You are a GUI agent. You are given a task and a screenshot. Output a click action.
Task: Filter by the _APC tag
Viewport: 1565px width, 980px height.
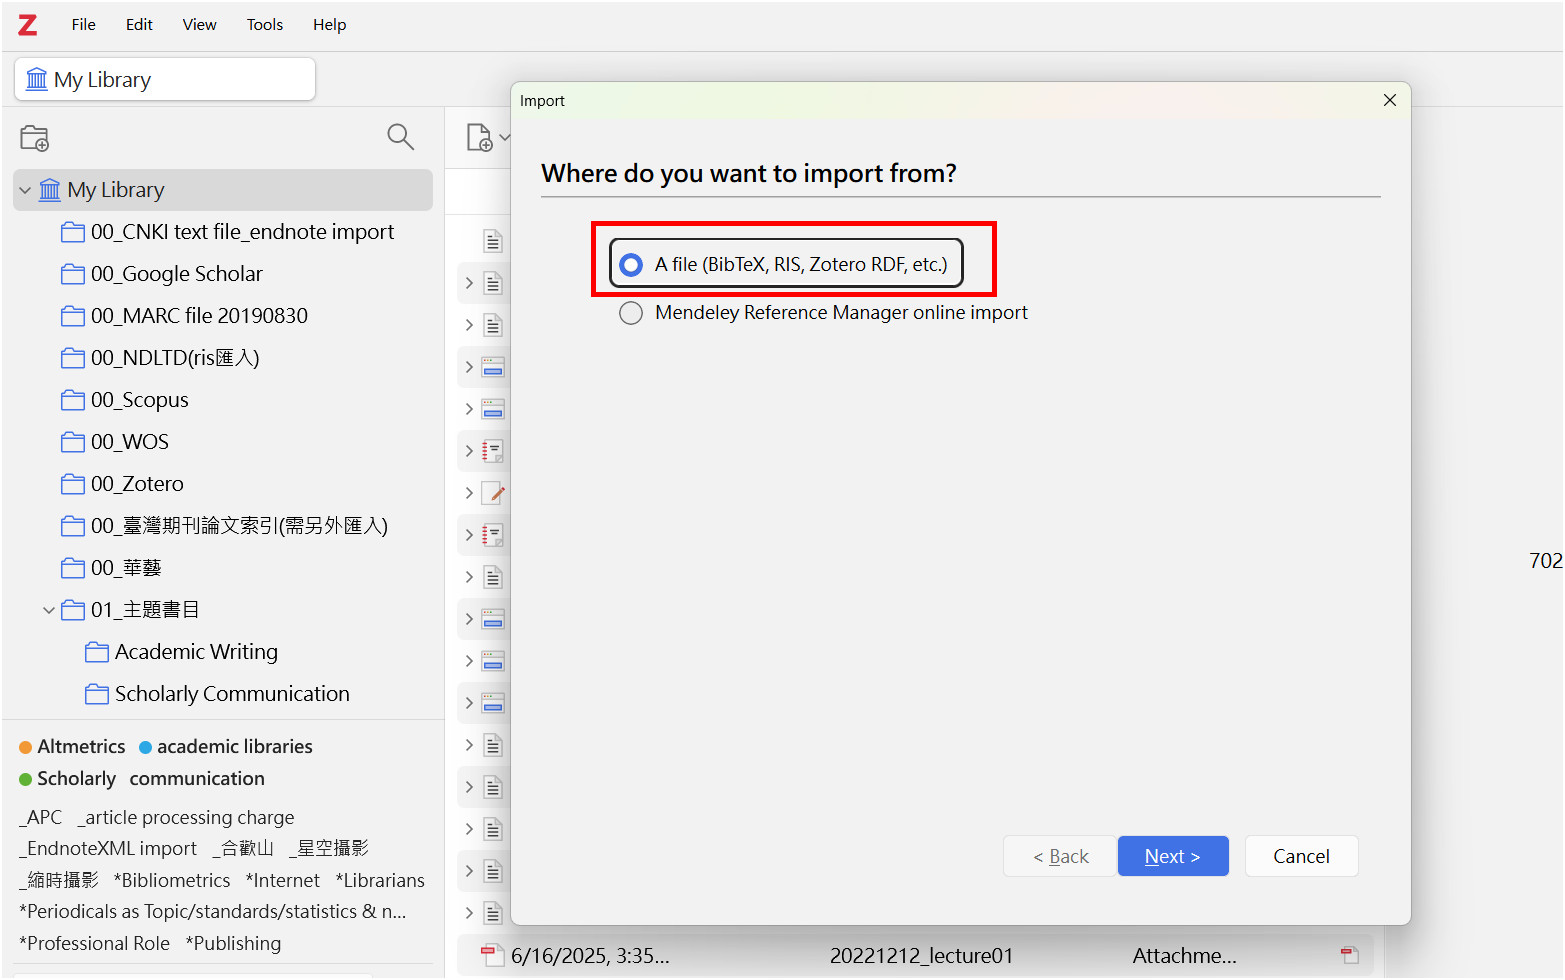click(x=41, y=818)
